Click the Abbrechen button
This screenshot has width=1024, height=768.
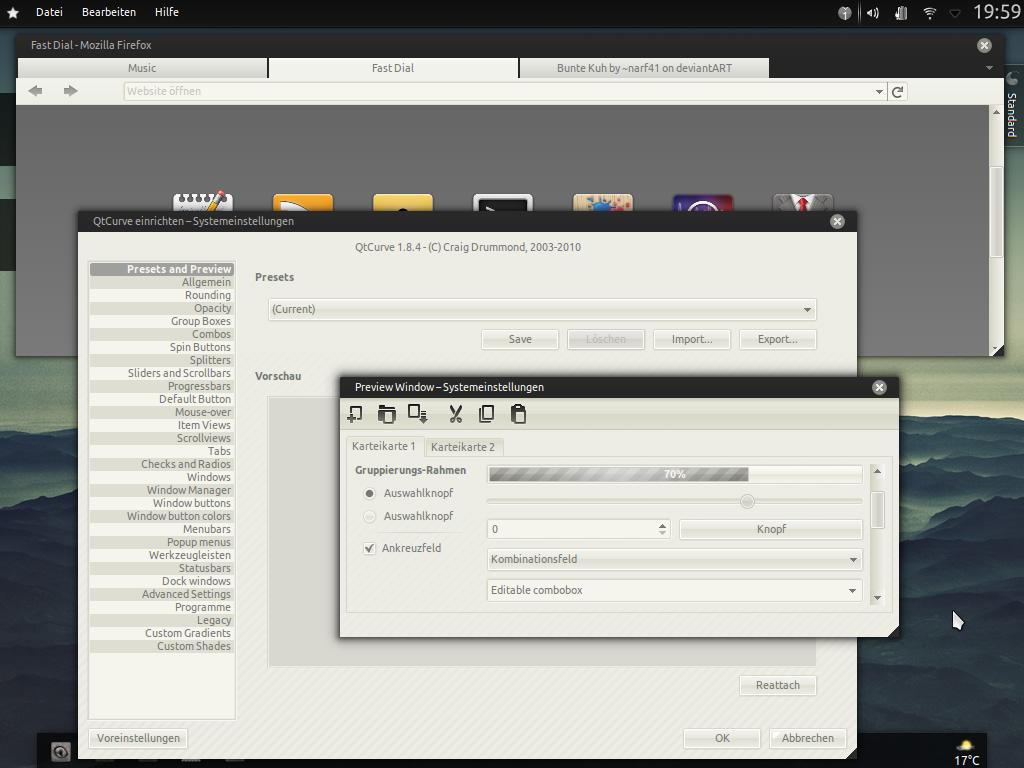(x=808, y=739)
